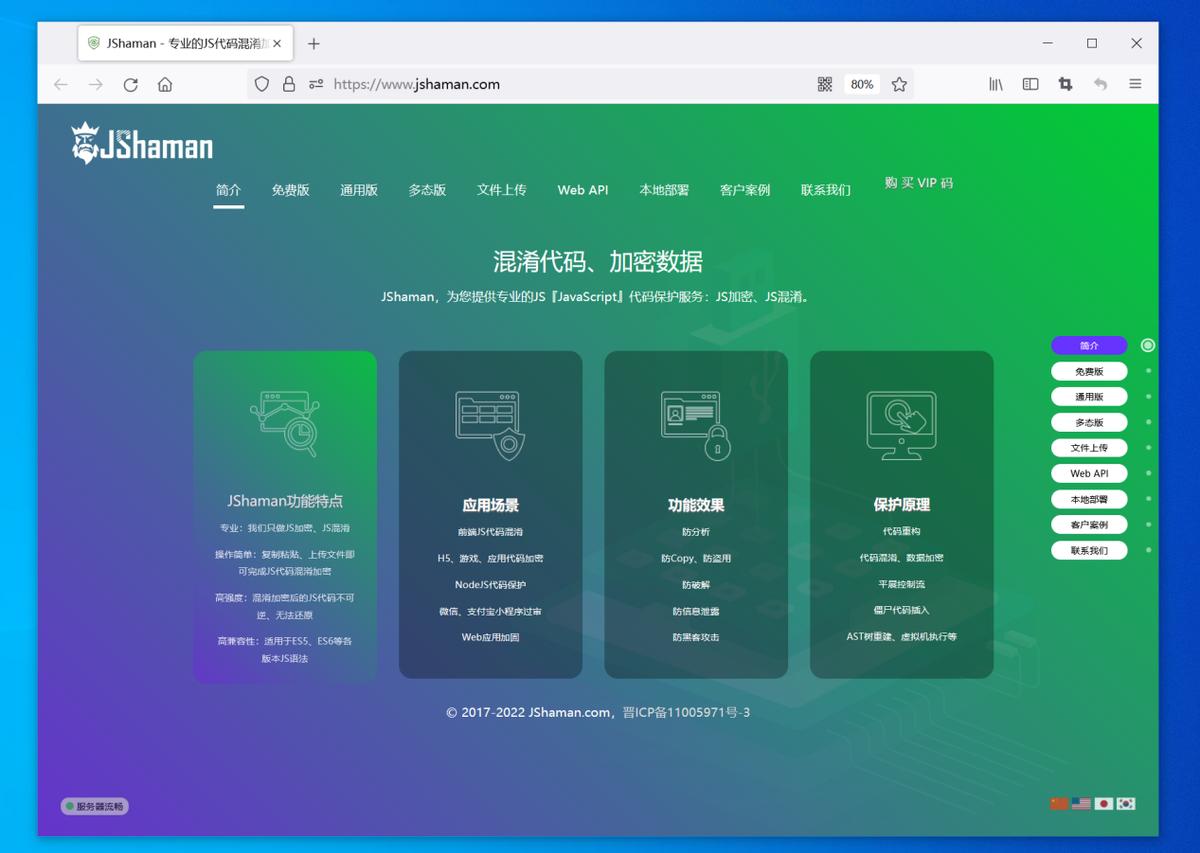Open Firefox screenshot tool via crop icon
The image size is (1200, 853).
click(1065, 84)
